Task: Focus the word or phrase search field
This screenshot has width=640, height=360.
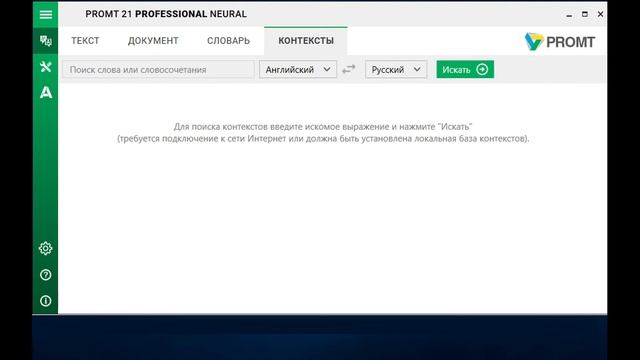Action: (158, 69)
